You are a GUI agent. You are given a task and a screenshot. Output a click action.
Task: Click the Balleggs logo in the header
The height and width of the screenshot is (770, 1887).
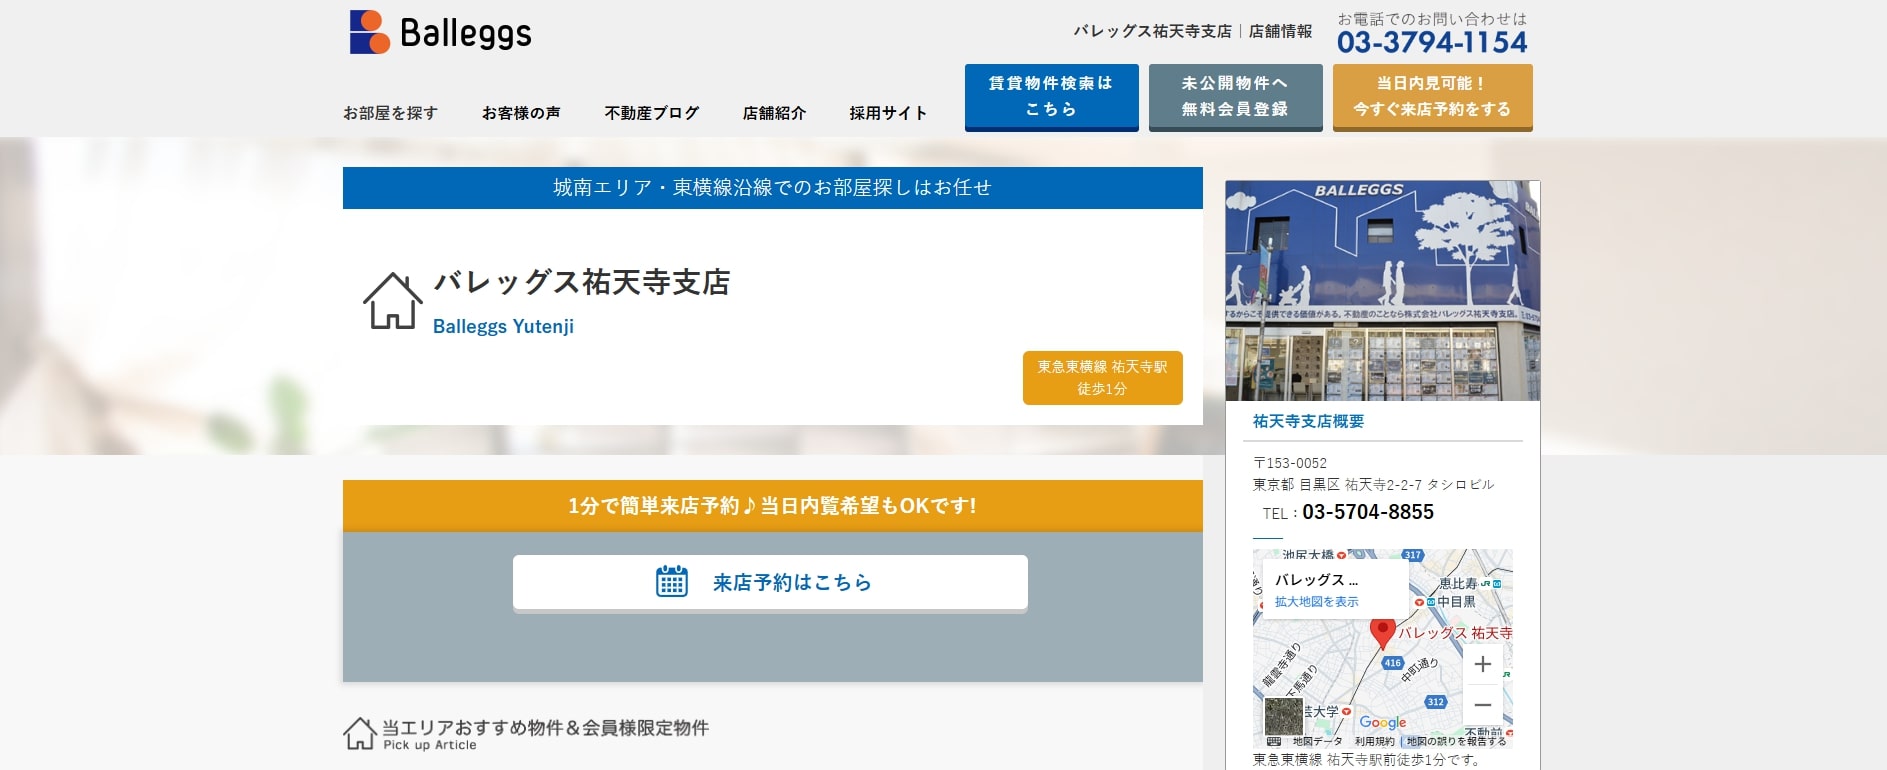[440, 32]
